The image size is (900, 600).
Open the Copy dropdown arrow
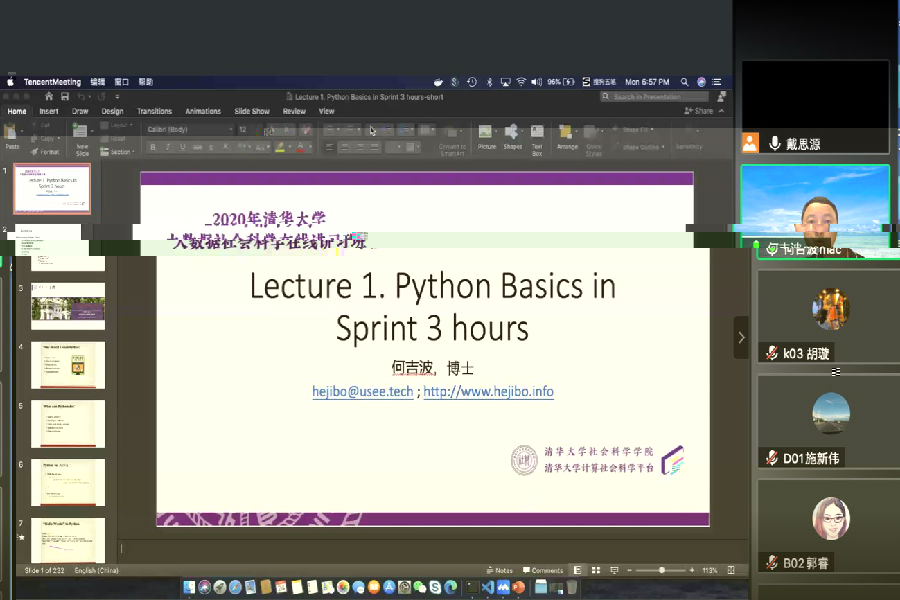pos(59,138)
